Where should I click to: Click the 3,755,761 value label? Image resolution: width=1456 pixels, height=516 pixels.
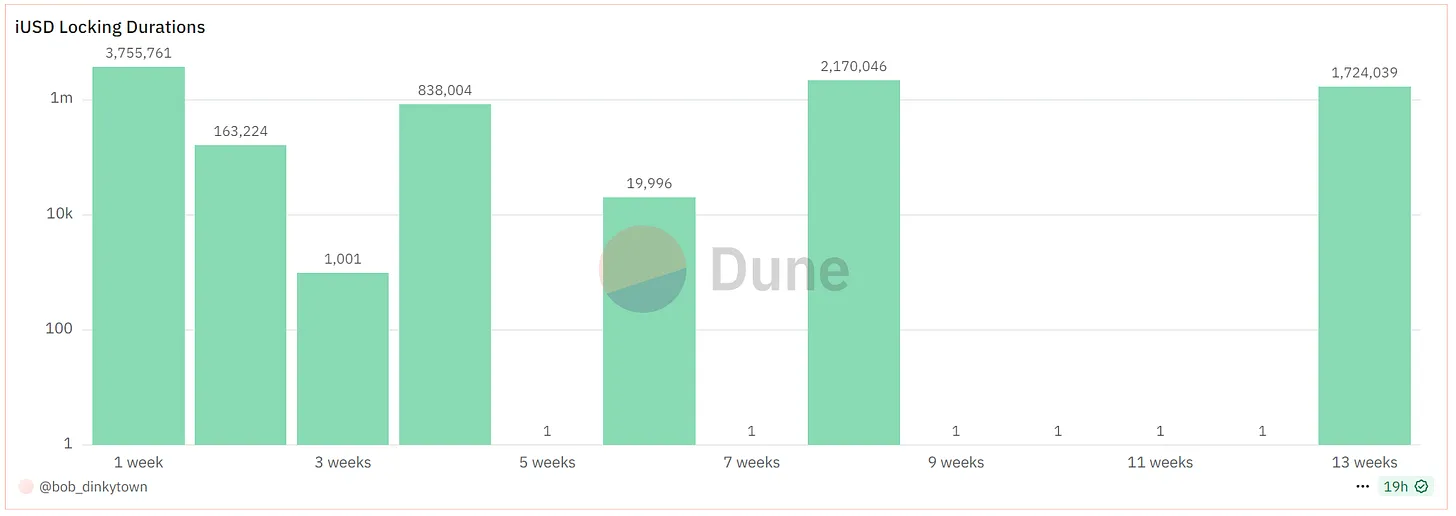coord(139,54)
